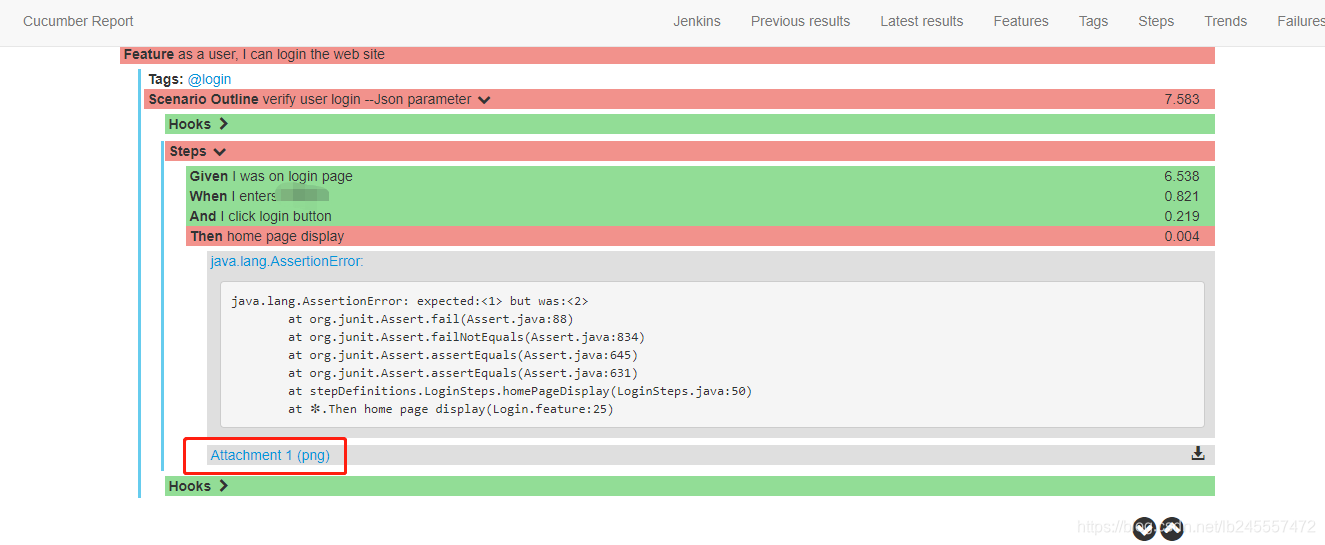Go to Previous results
Viewport: 1325px width, 545px height.
pyautogui.click(x=800, y=21)
